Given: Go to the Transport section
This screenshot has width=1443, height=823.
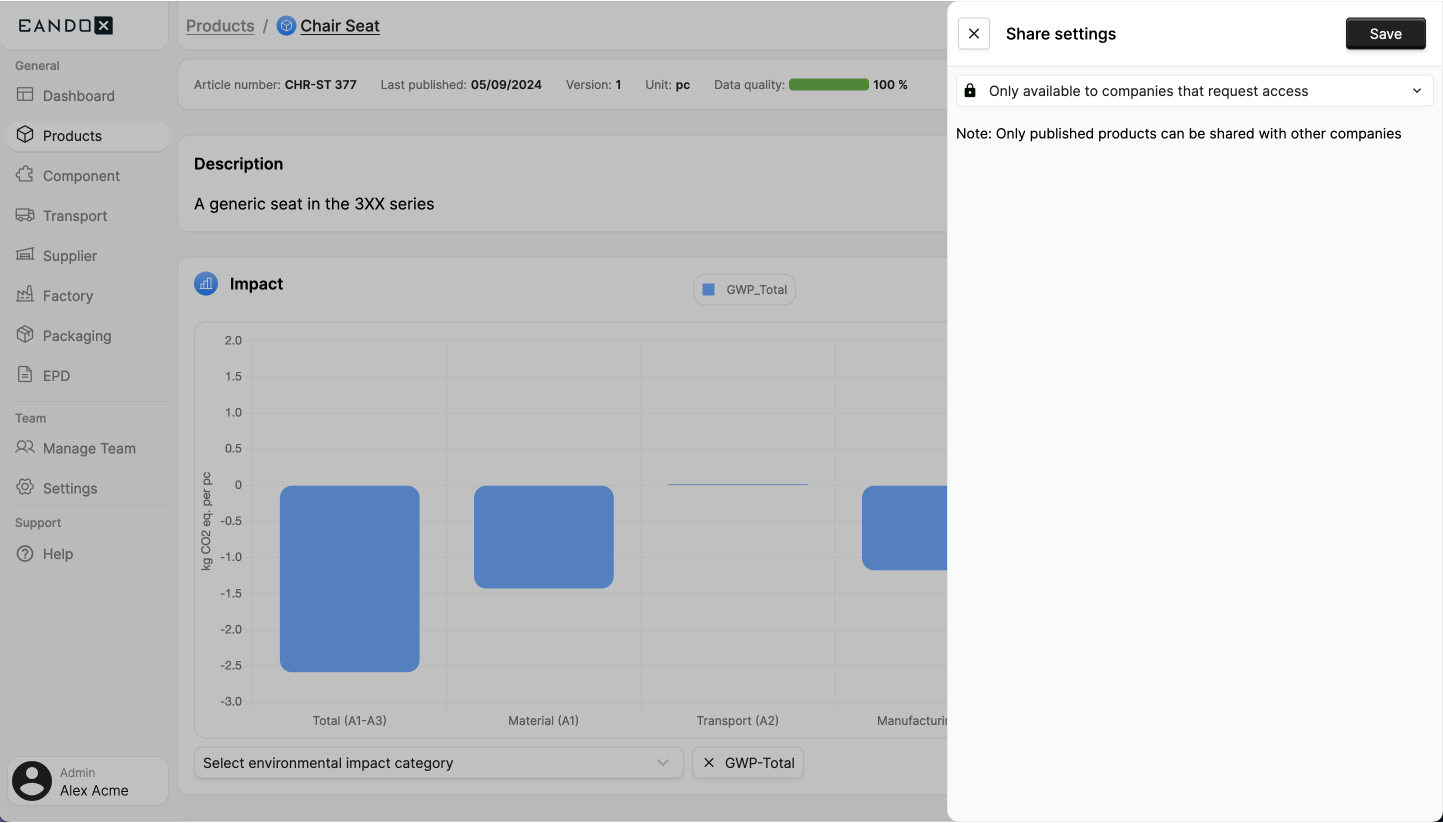Looking at the screenshot, I should [x=75, y=215].
